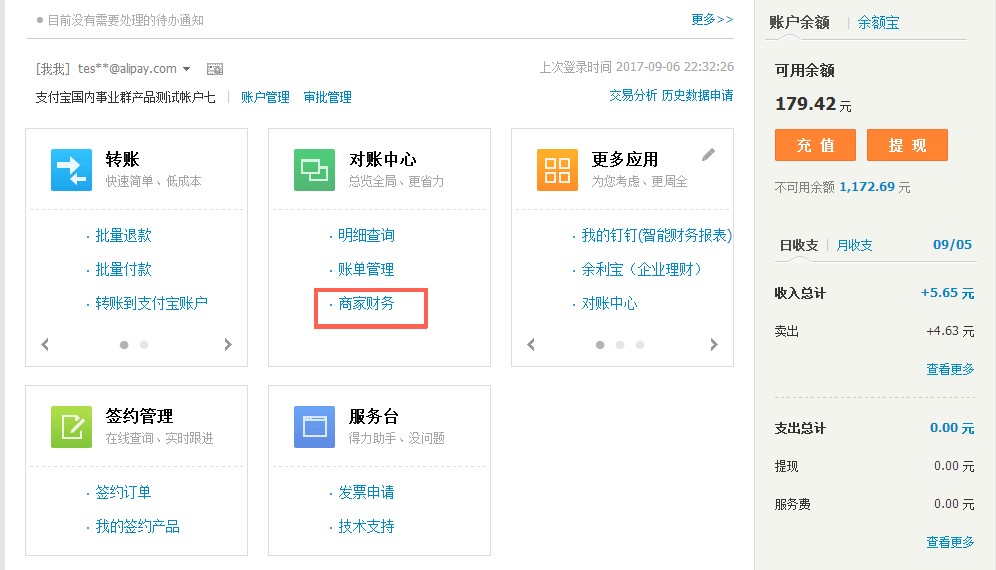
Task: Switch to the 账户余额 tab
Action: click(799, 23)
